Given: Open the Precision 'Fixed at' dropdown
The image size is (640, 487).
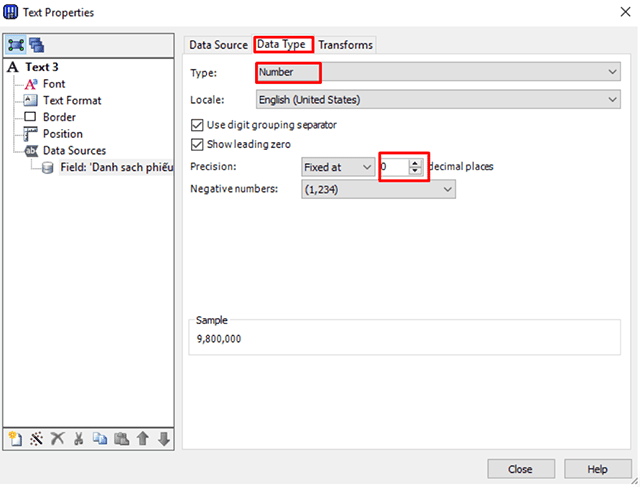Looking at the screenshot, I should (x=338, y=167).
